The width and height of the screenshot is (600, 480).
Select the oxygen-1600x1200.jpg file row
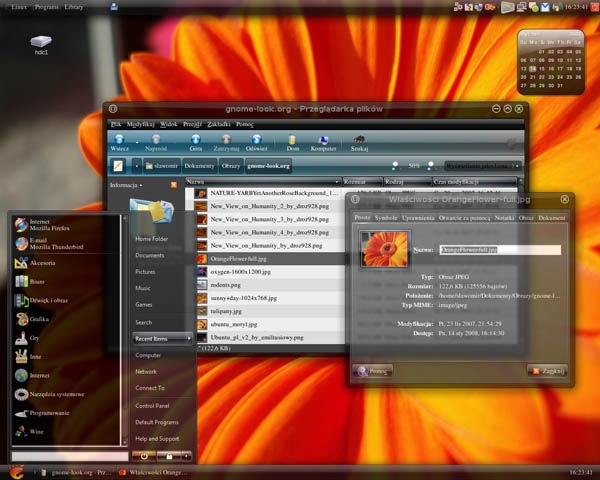[x=268, y=272]
